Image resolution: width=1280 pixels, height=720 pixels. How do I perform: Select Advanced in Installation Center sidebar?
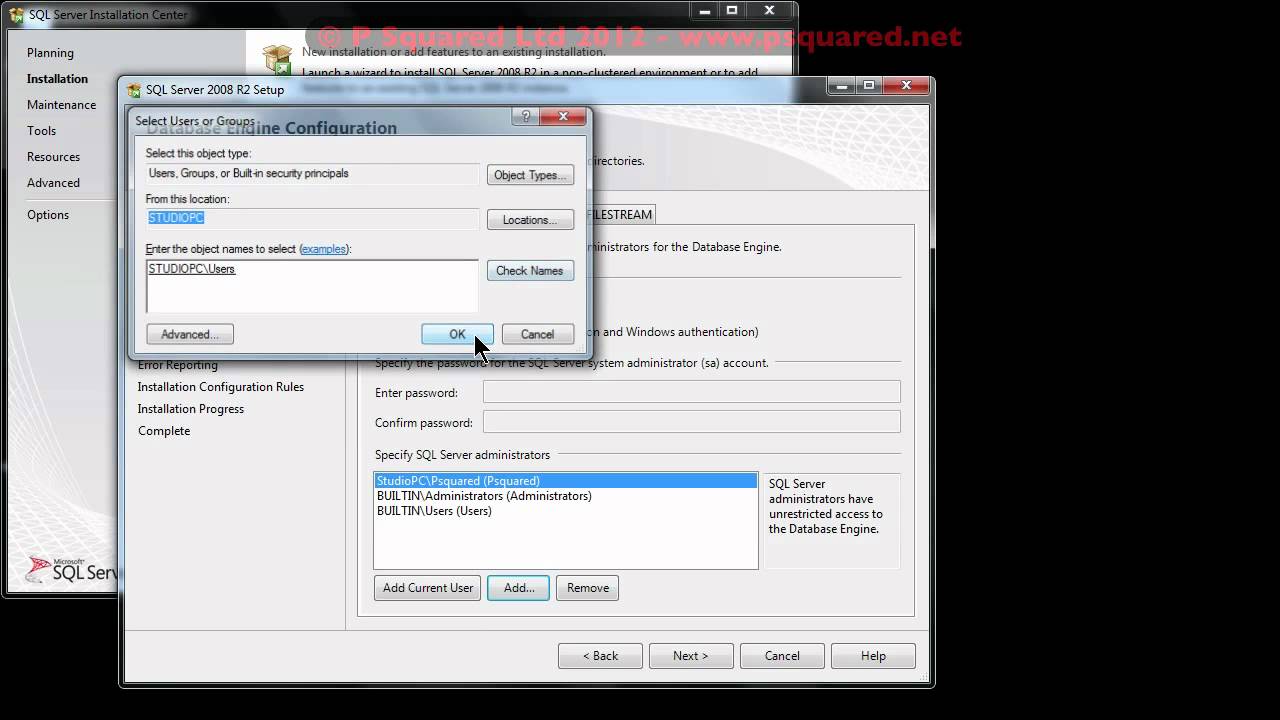53,183
